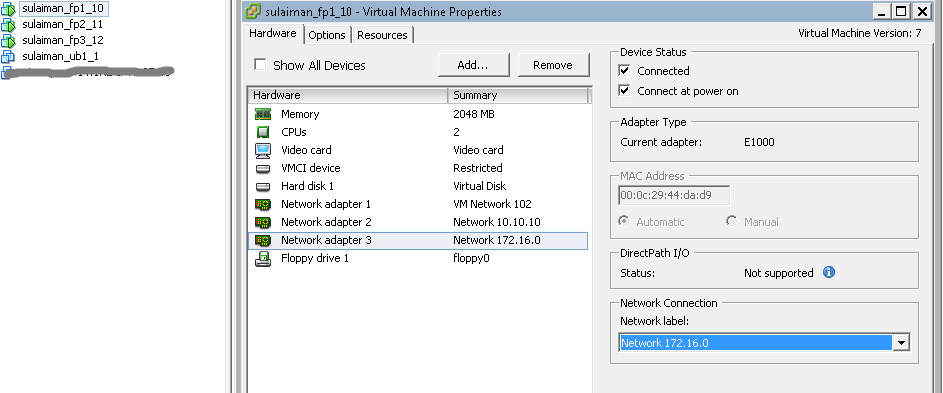Viewport: 943px width, 393px height.
Task: Click the DirectPath I/O info icon
Action: pyautogui.click(x=829, y=273)
